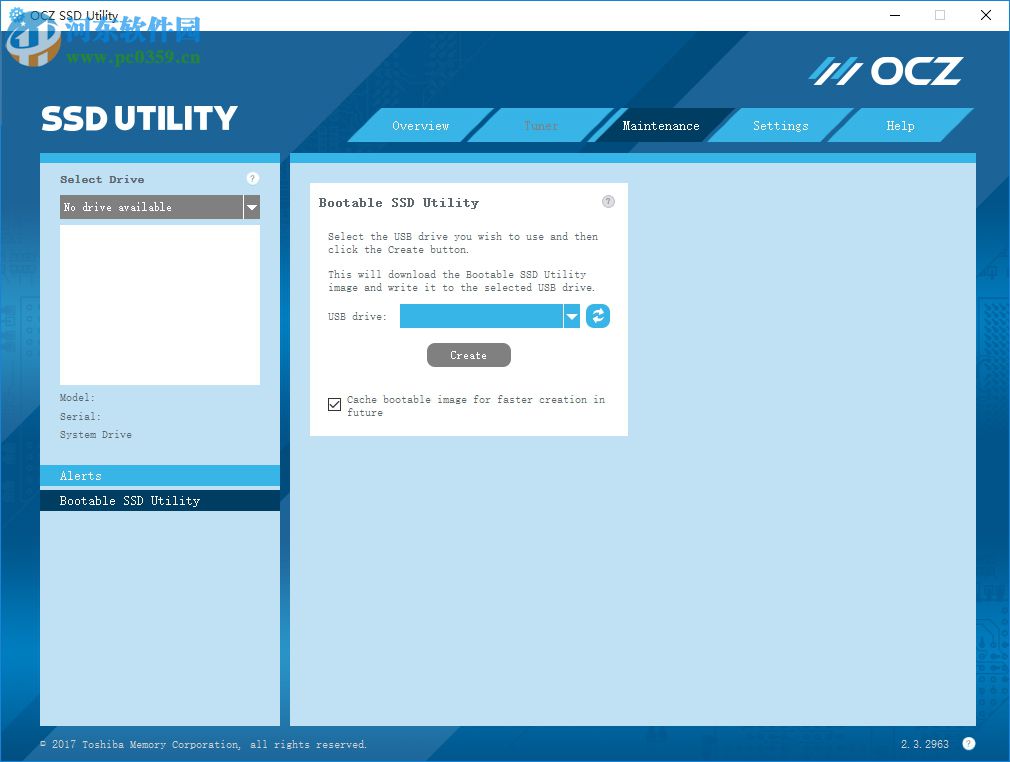
Task: Click the version help icon at bottom right
Action: (x=969, y=743)
